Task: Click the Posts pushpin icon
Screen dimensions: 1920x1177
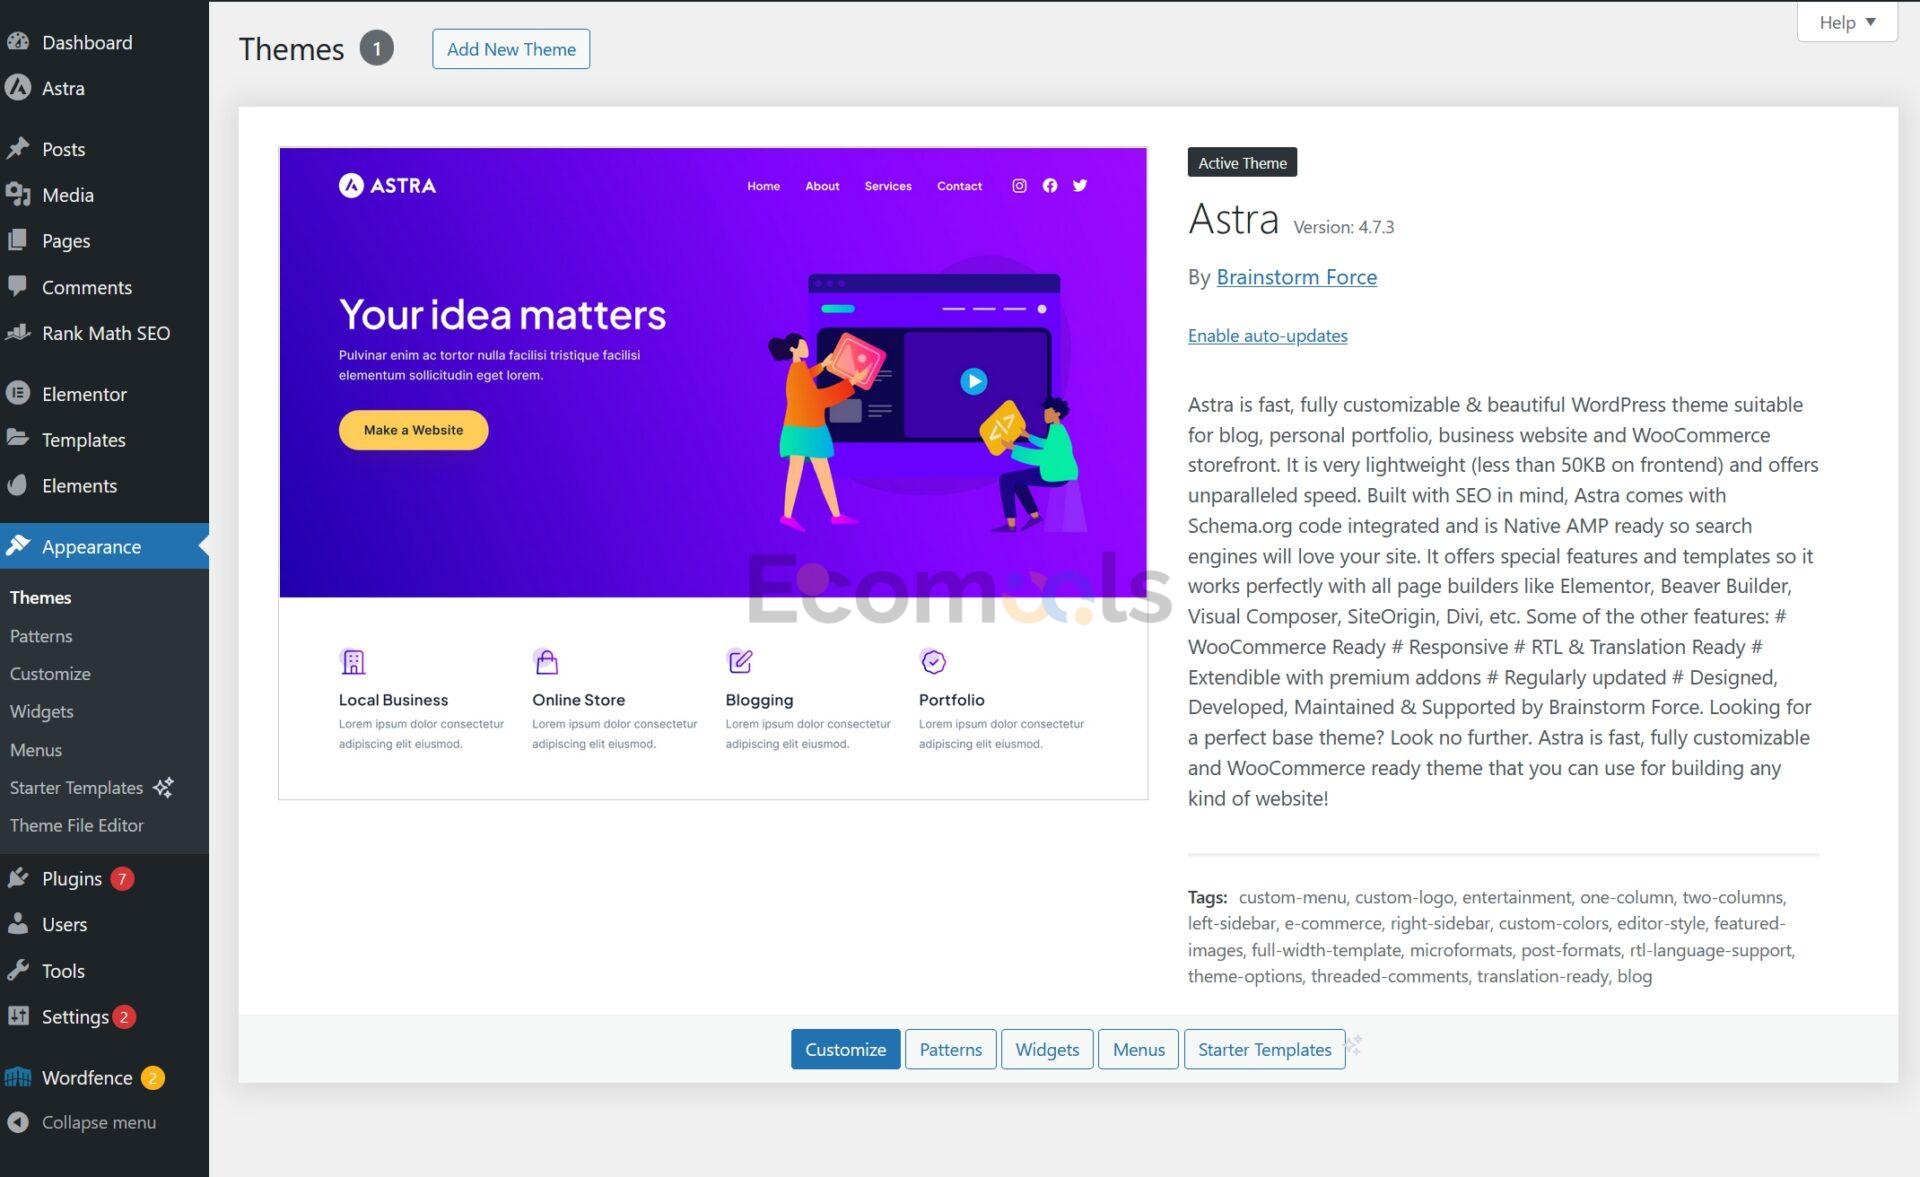Action: (x=18, y=149)
